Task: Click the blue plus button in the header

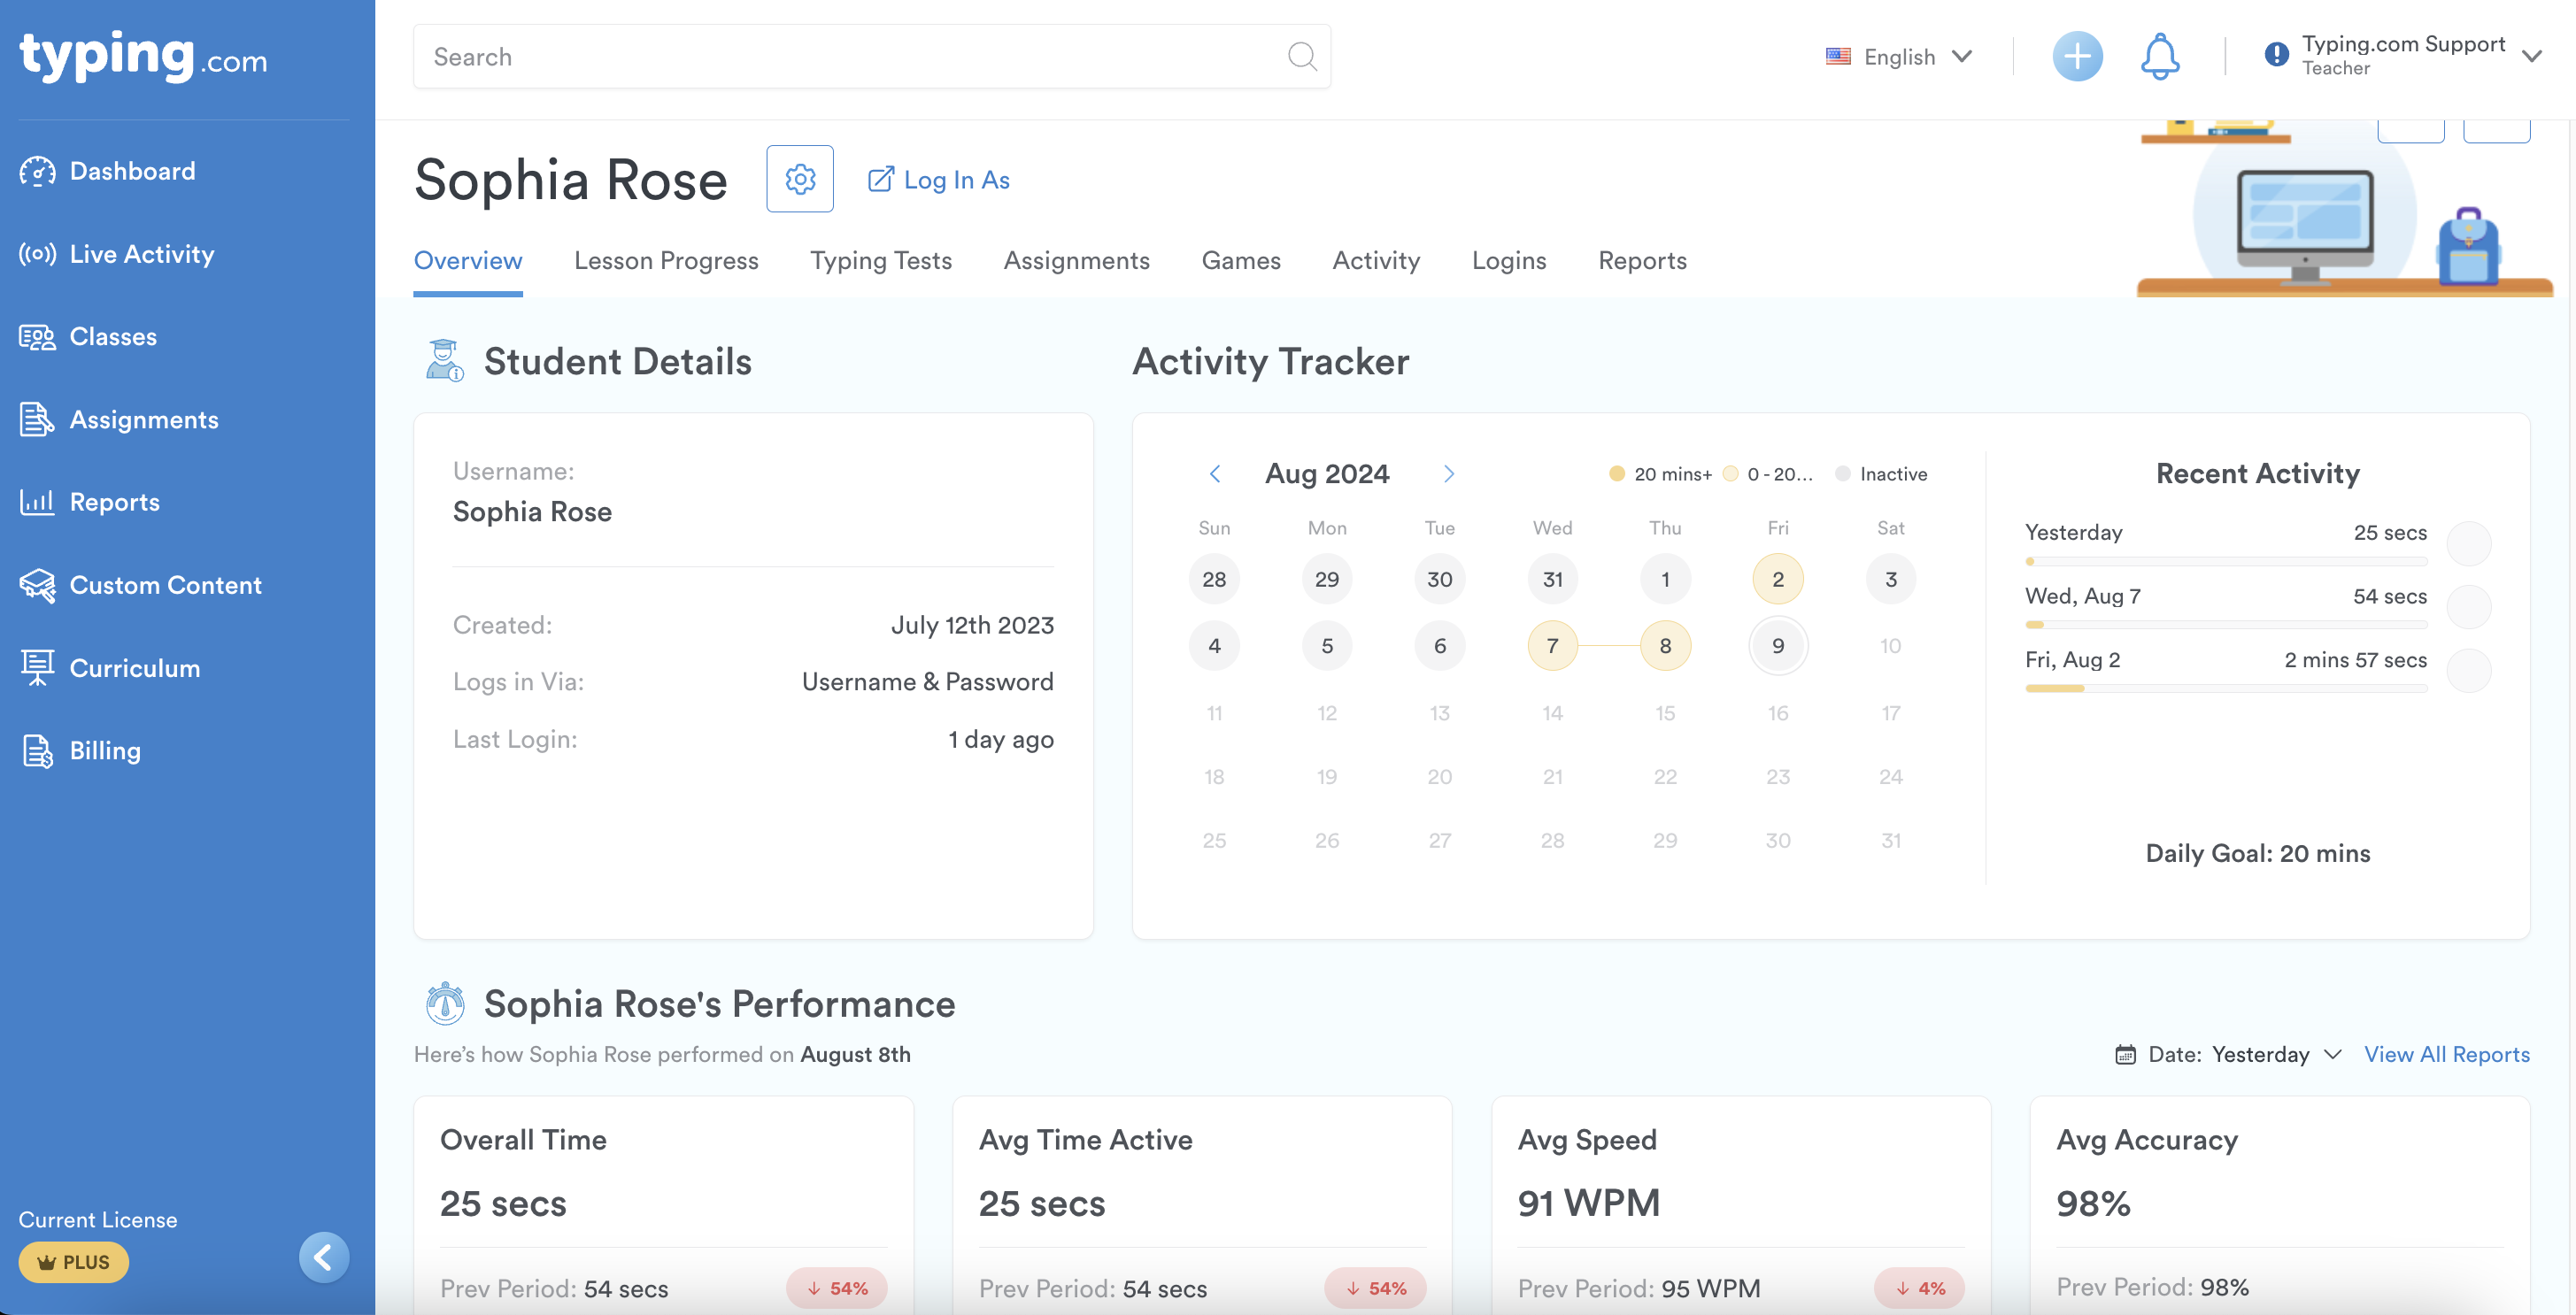Action: pos(2078,56)
